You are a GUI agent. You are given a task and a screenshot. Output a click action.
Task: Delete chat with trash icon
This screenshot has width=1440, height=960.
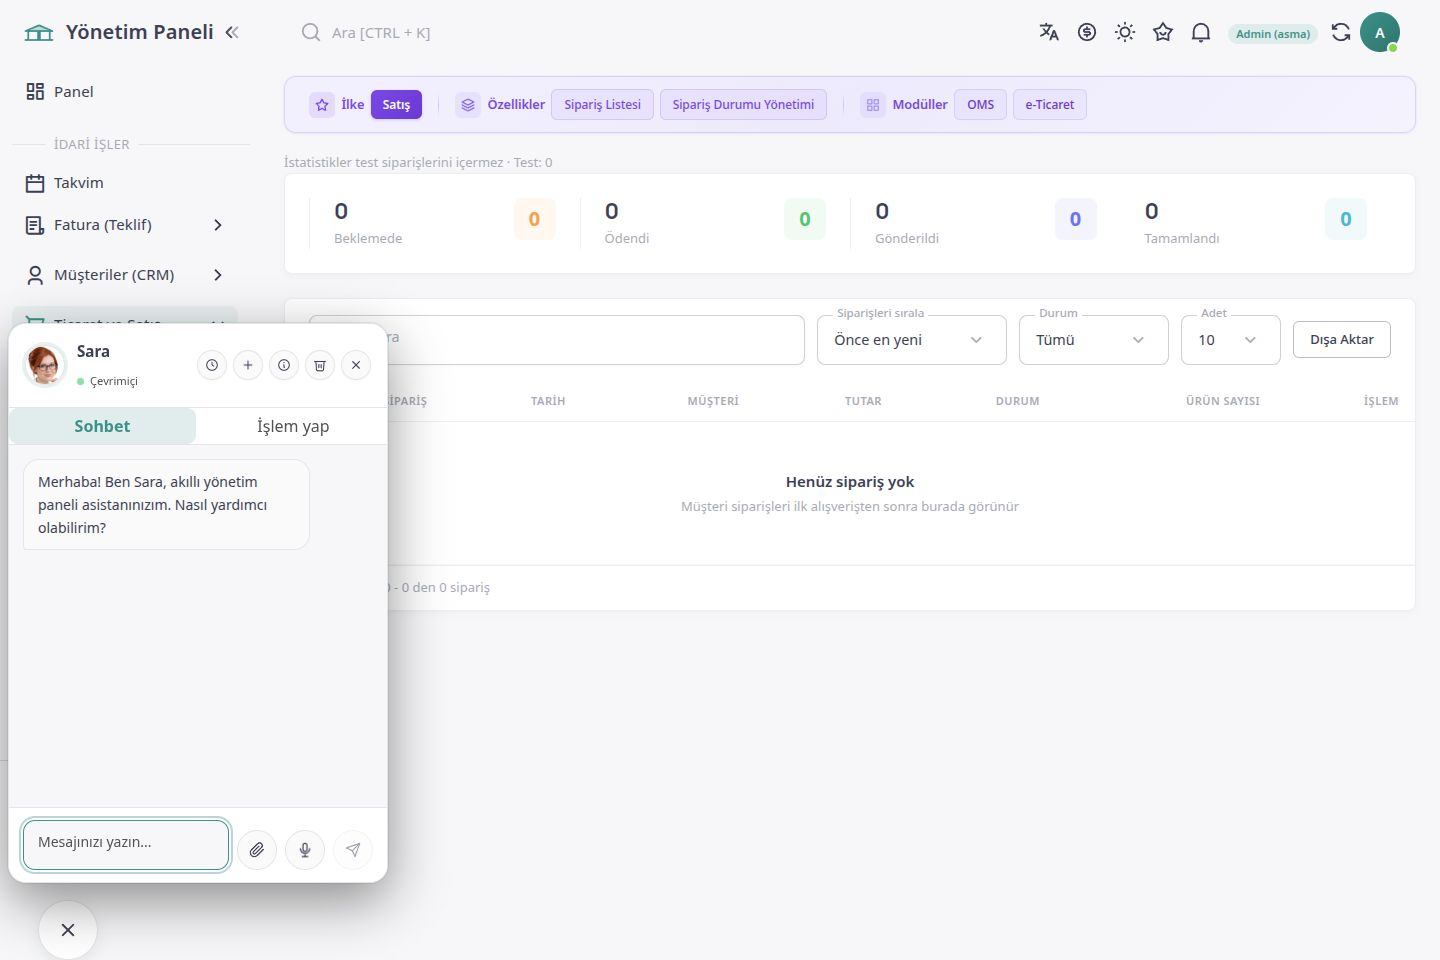[x=320, y=365]
